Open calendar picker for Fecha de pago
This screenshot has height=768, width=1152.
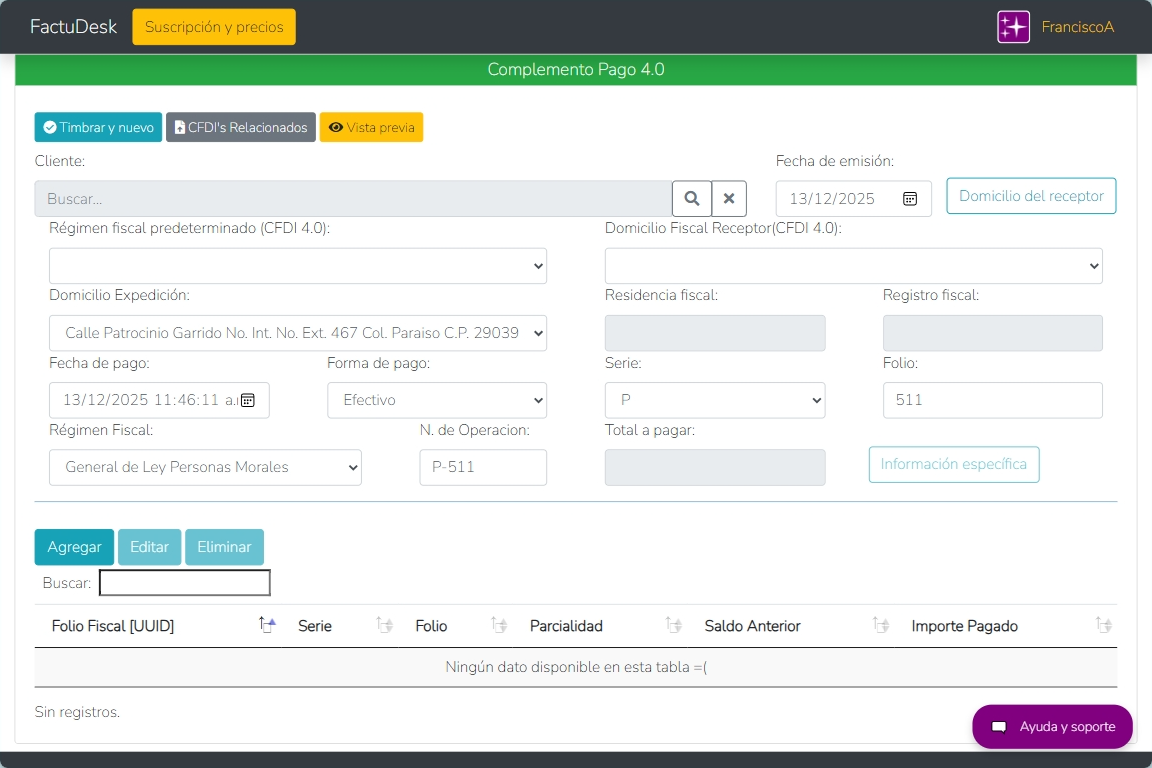[248, 400]
